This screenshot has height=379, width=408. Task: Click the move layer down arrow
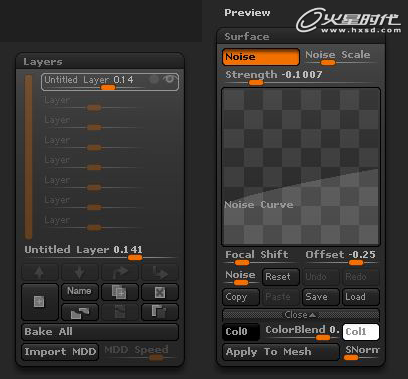[x=80, y=272]
